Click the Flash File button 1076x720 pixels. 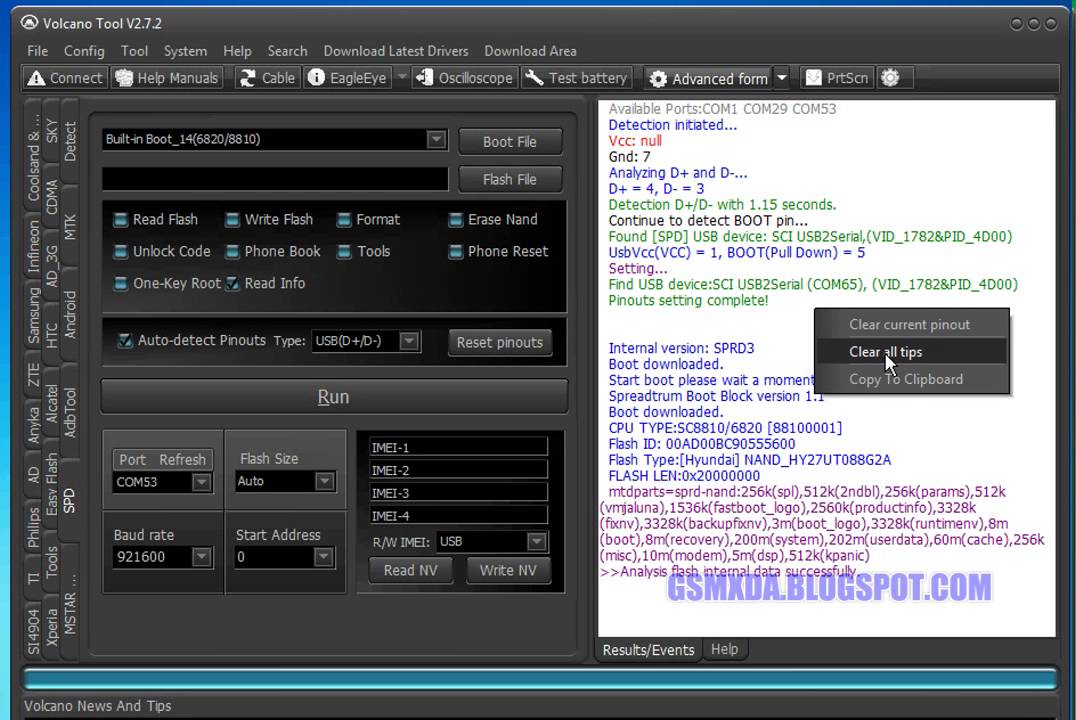click(x=510, y=180)
